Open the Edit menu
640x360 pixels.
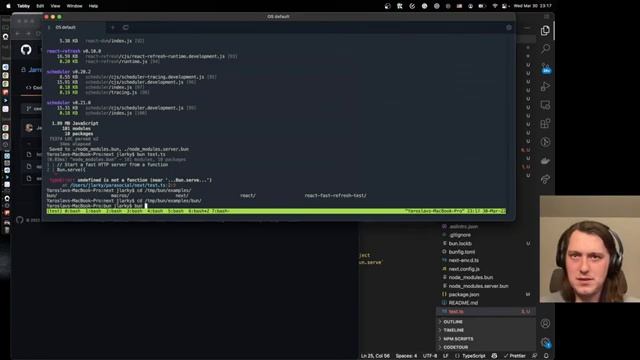coord(40,6)
